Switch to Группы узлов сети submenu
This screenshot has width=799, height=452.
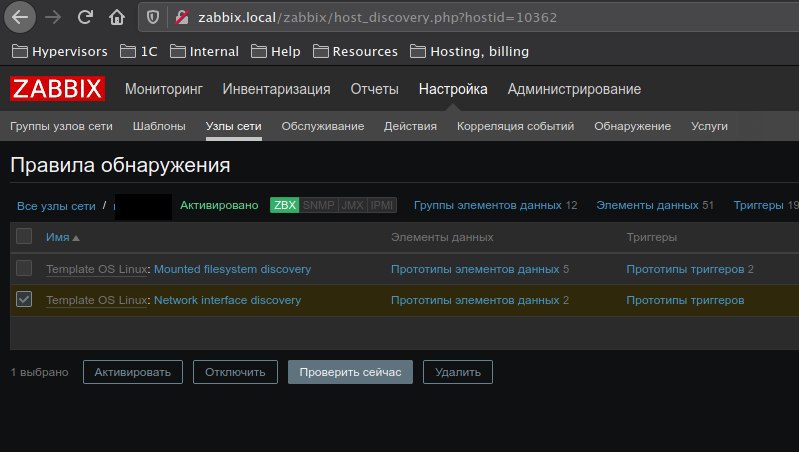coord(61,126)
